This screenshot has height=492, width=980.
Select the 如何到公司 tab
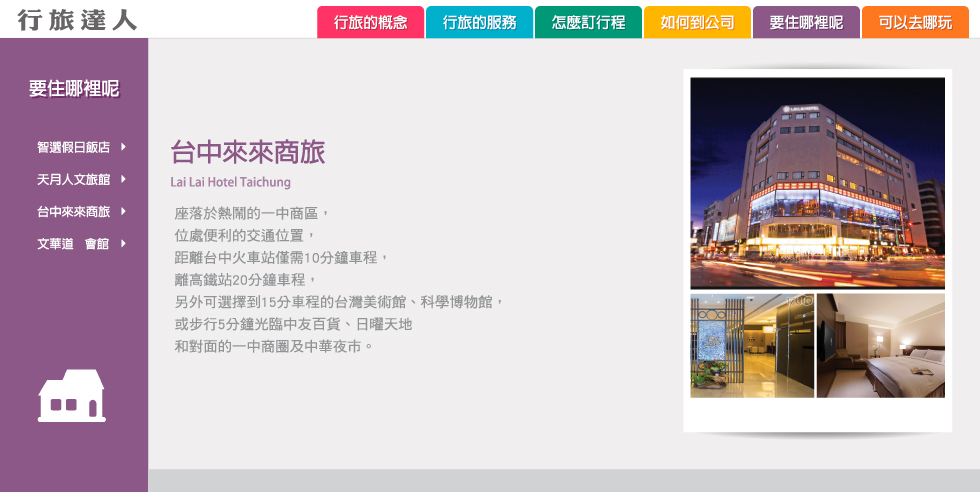[x=698, y=23]
